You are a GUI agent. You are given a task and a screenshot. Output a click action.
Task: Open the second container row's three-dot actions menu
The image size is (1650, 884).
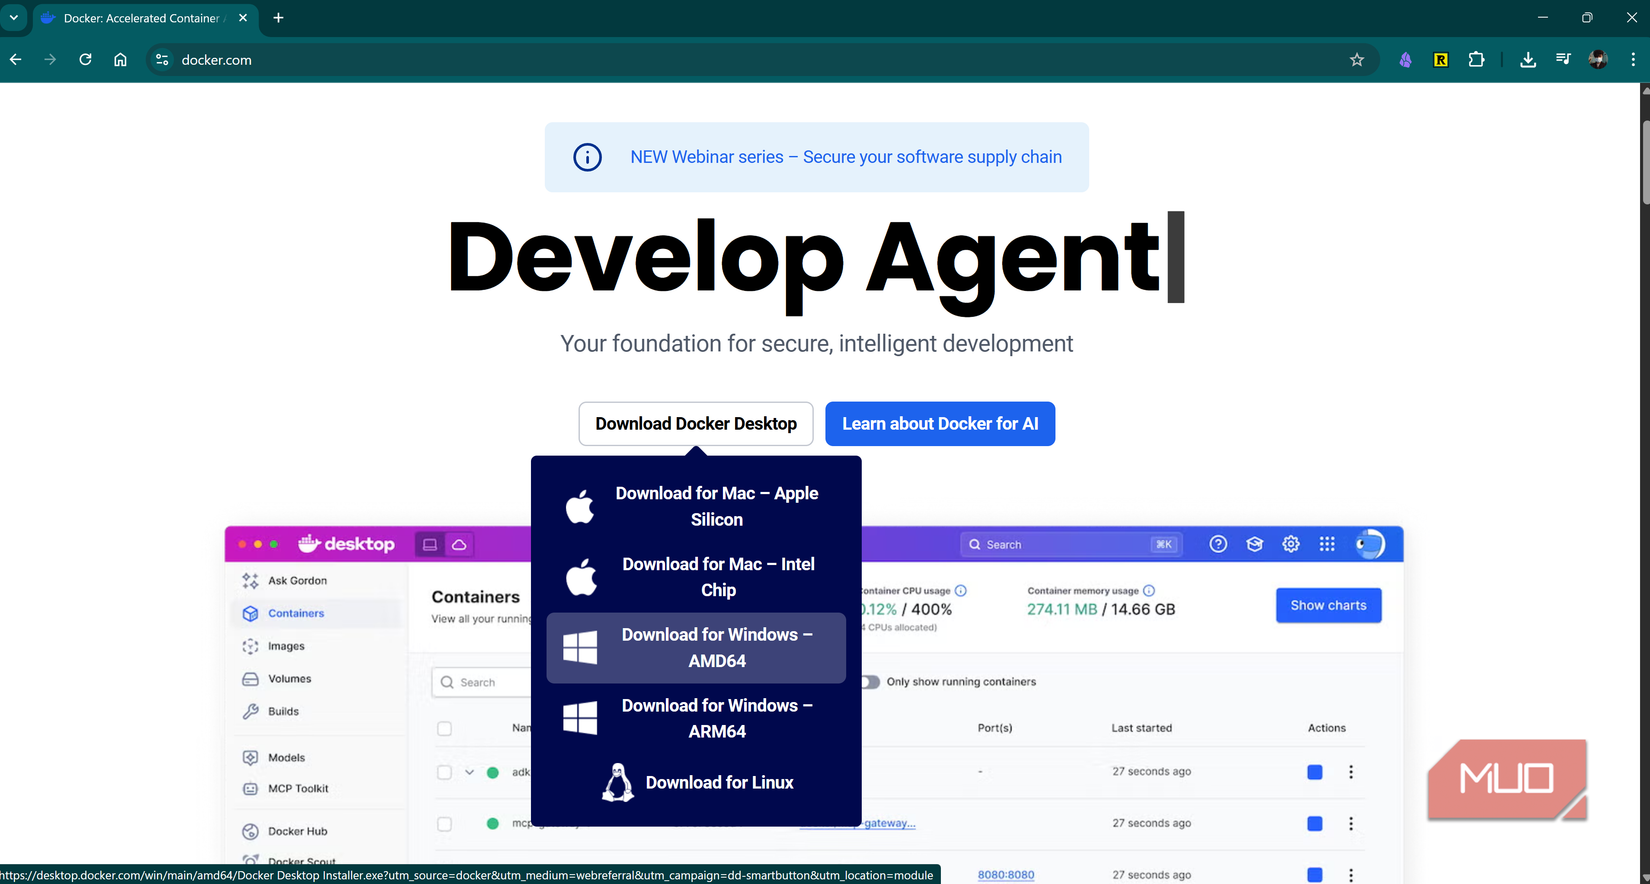point(1351,824)
